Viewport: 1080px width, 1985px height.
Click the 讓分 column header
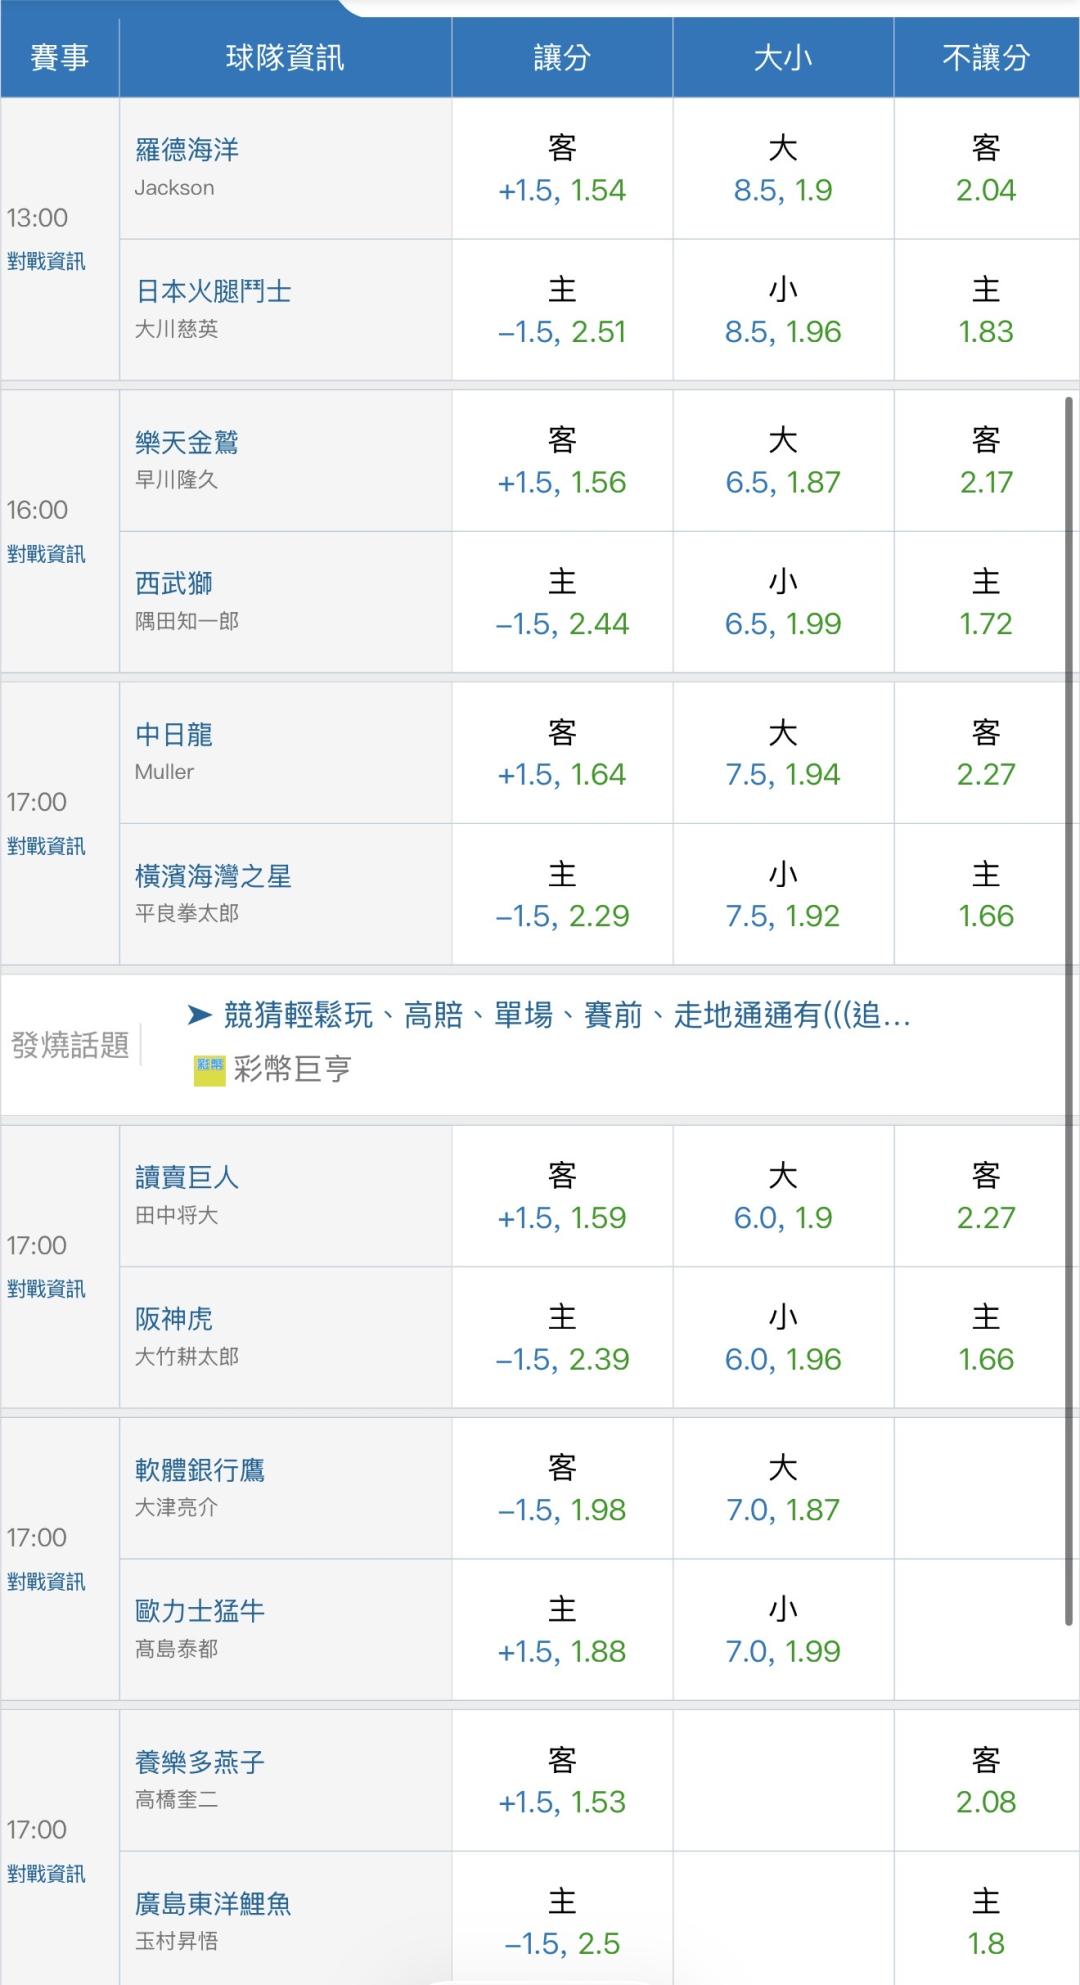coord(562,57)
